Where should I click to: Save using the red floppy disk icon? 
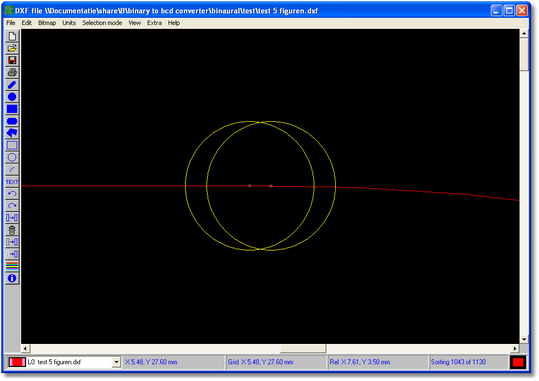pyautogui.click(x=12, y=61)
